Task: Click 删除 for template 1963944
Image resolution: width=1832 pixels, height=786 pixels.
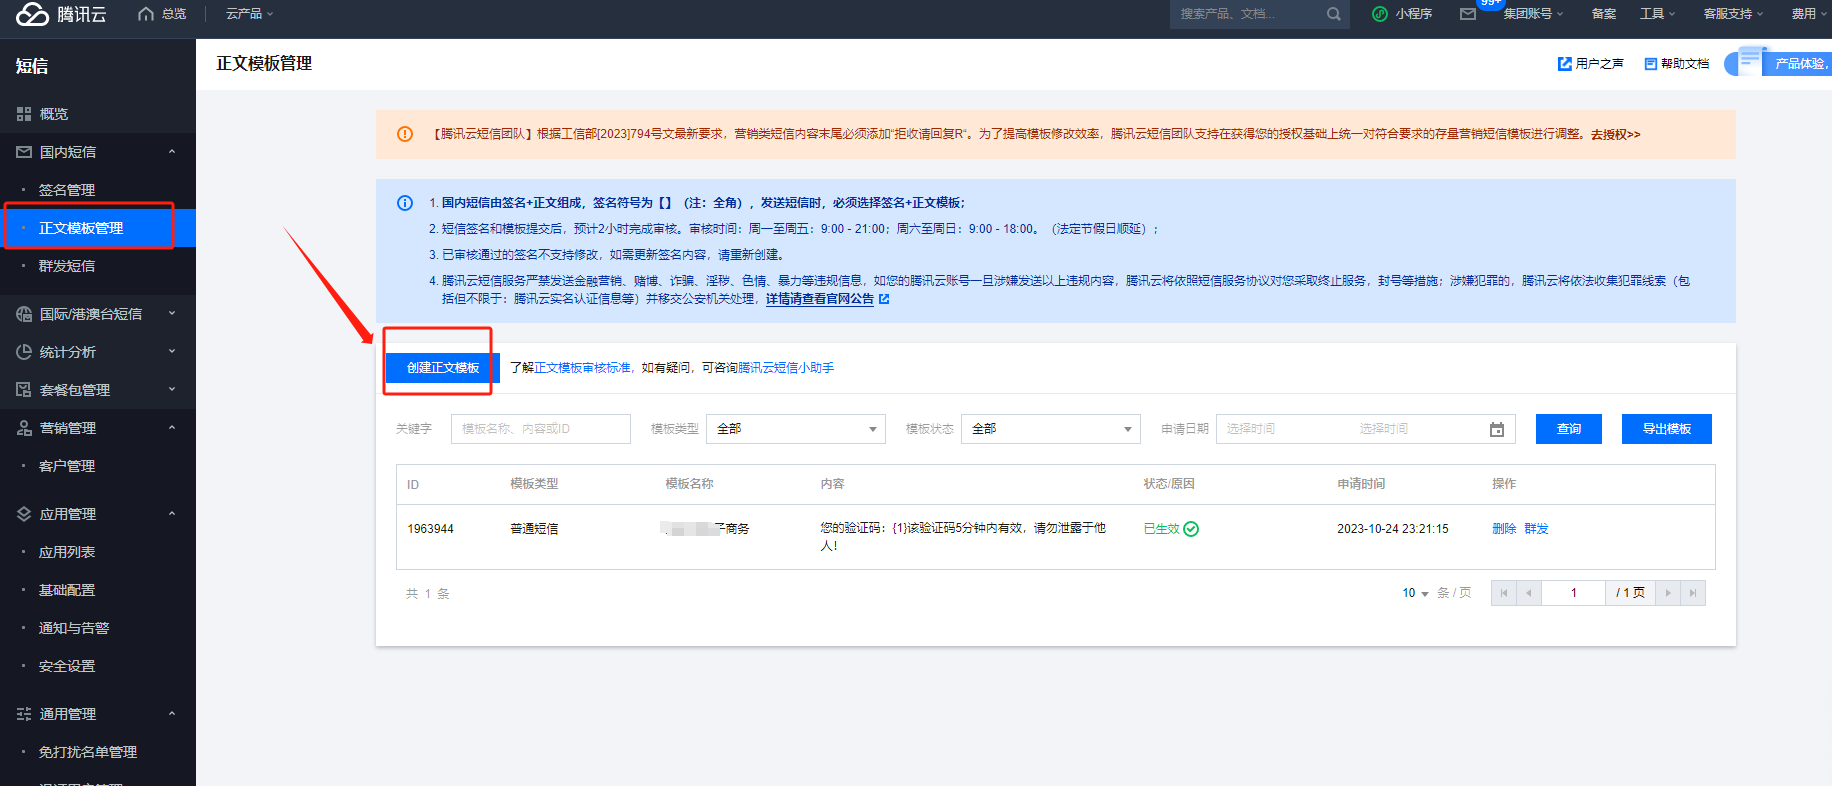Action: click(x=1504, y=529)
